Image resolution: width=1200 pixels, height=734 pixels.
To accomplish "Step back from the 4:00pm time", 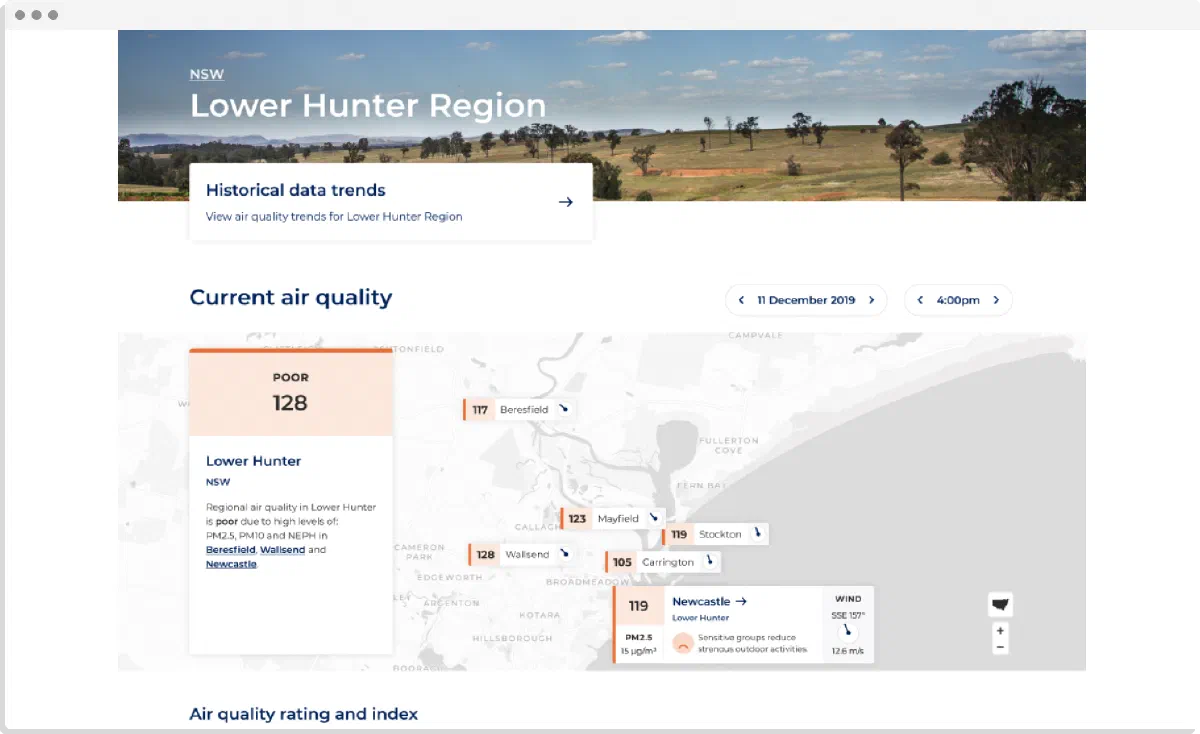I will click(x=920, y=300).
